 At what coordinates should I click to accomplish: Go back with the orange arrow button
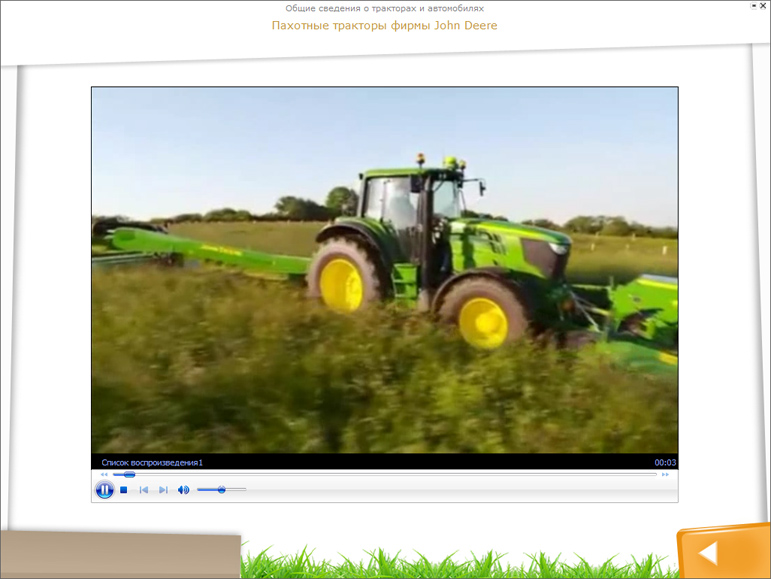tap(723, 551)
